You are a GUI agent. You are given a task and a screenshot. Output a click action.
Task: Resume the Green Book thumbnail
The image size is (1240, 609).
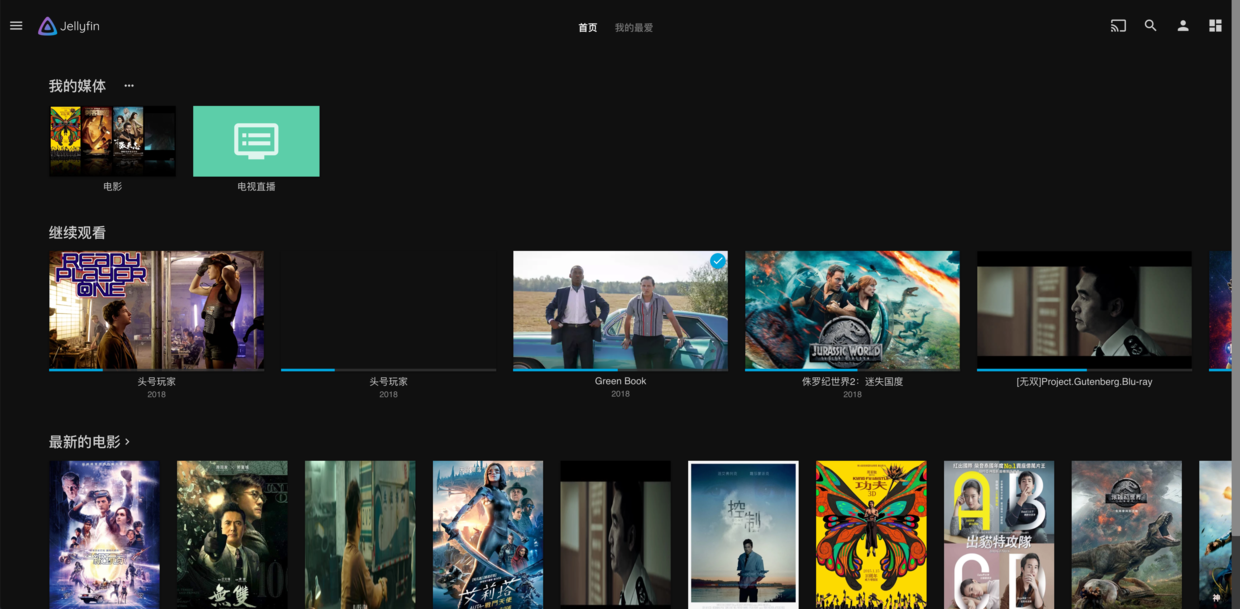pyautogui.click(x=620, y=310)
